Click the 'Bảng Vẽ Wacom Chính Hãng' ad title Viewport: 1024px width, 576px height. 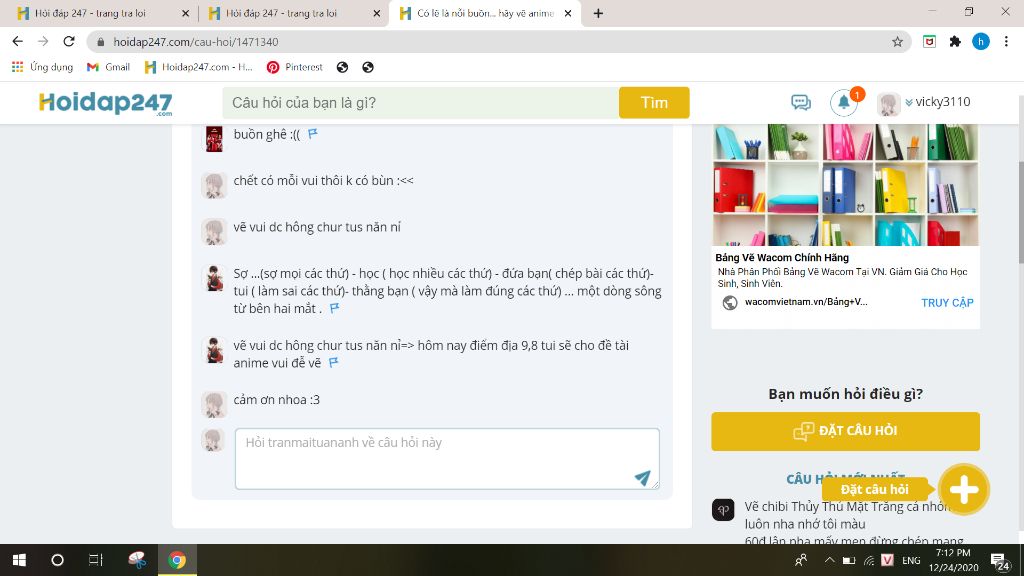(x=782, y=257)
